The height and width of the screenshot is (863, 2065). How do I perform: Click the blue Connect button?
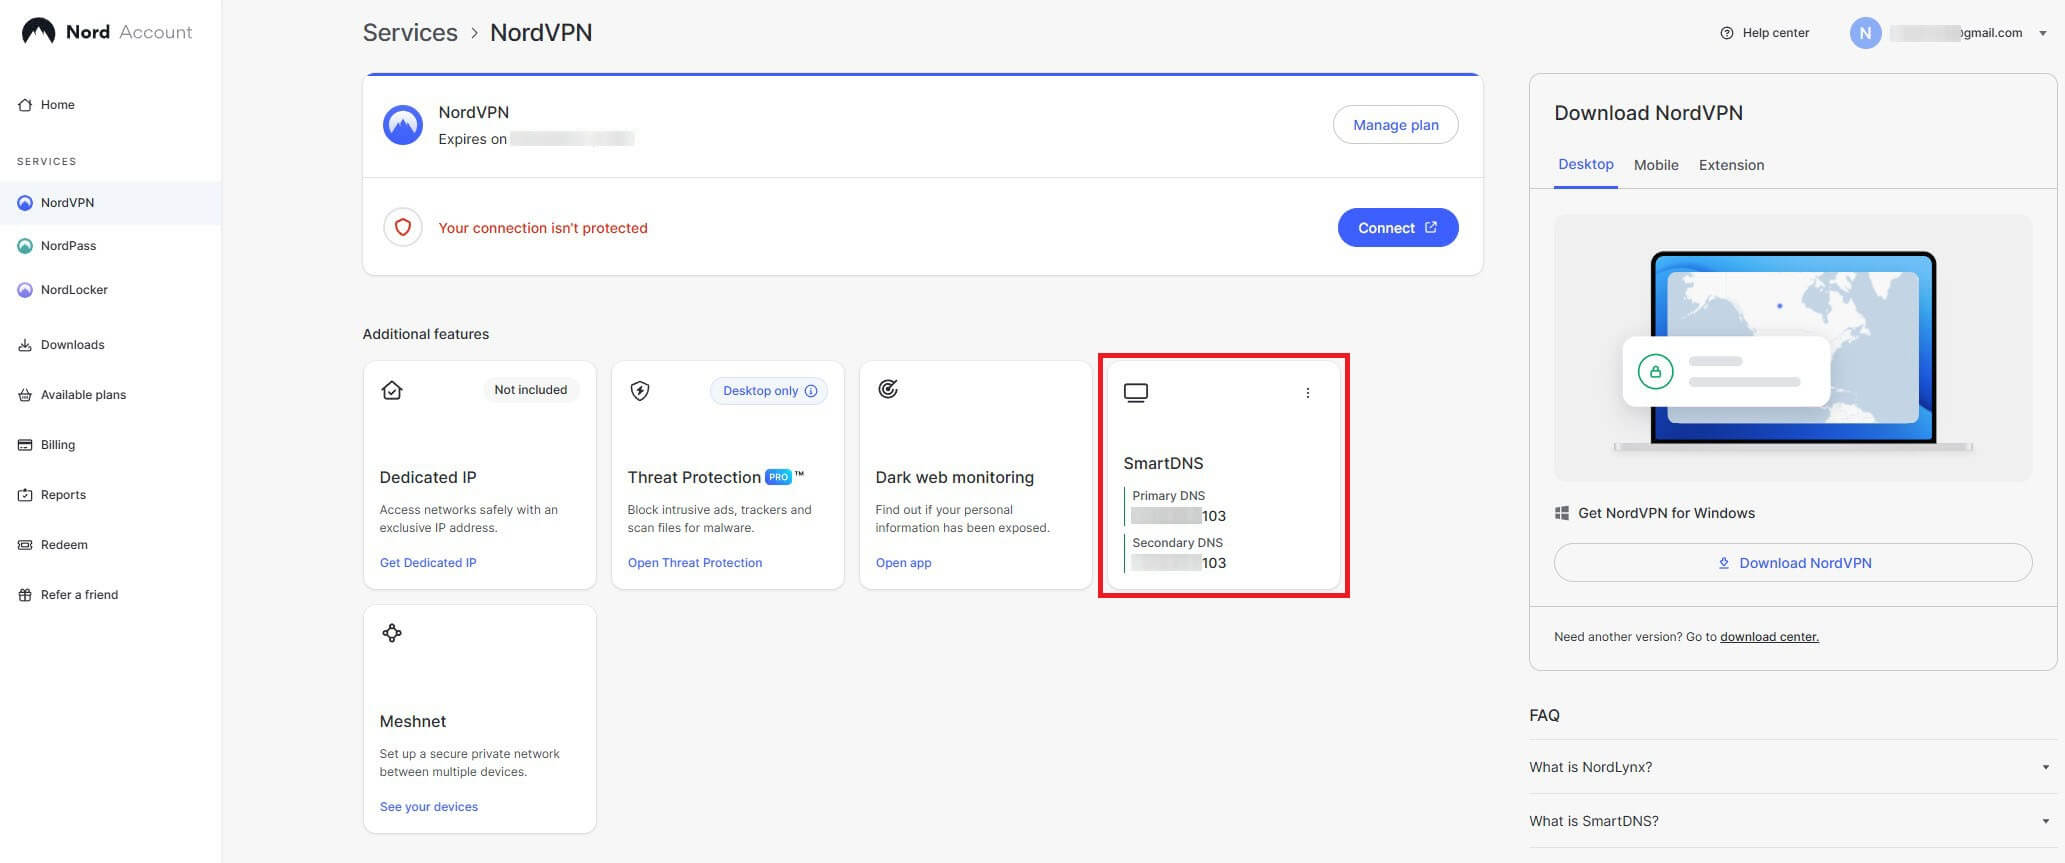(1398, 228)
